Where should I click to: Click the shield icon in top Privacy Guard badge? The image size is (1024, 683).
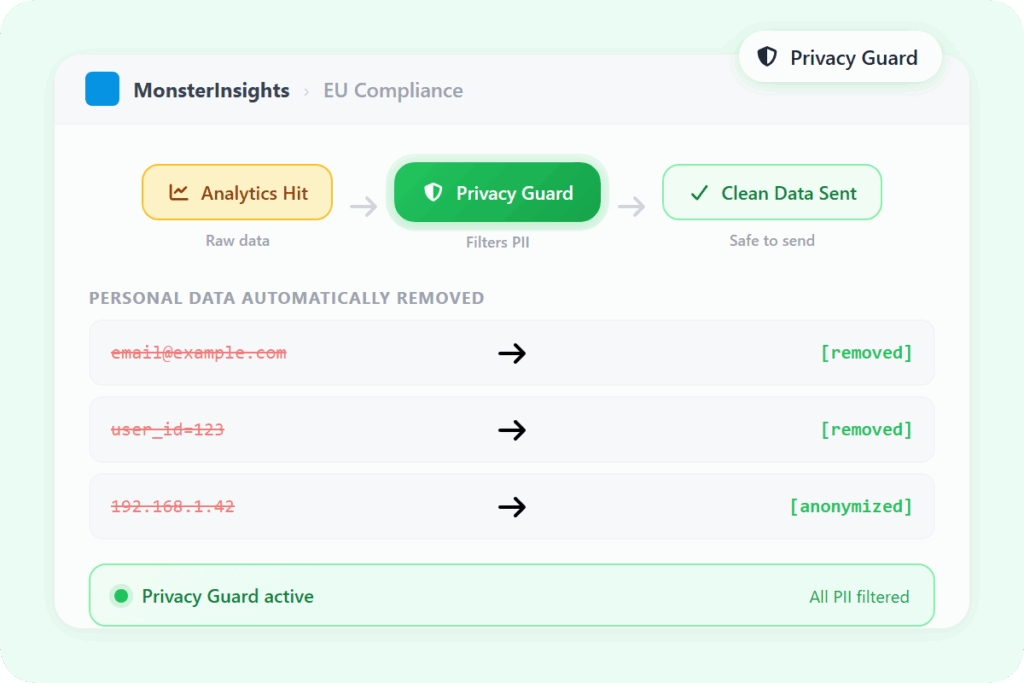point(767,57)
